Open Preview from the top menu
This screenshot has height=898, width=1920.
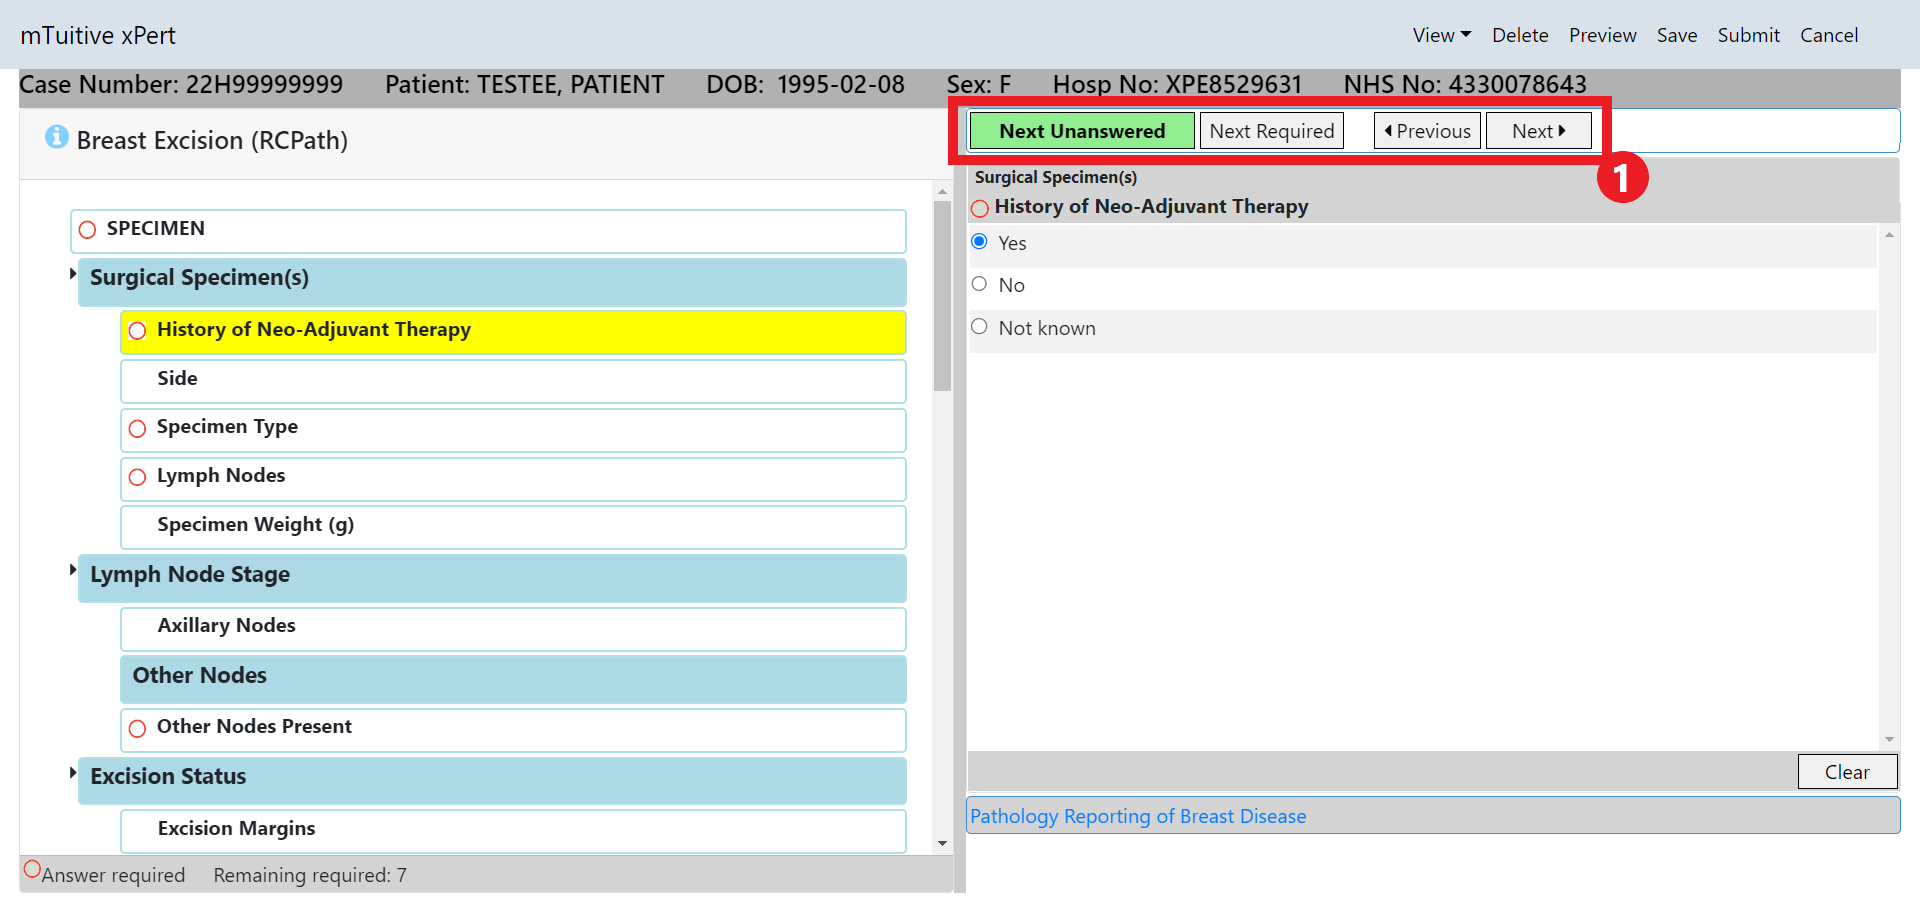point(1602,35)
